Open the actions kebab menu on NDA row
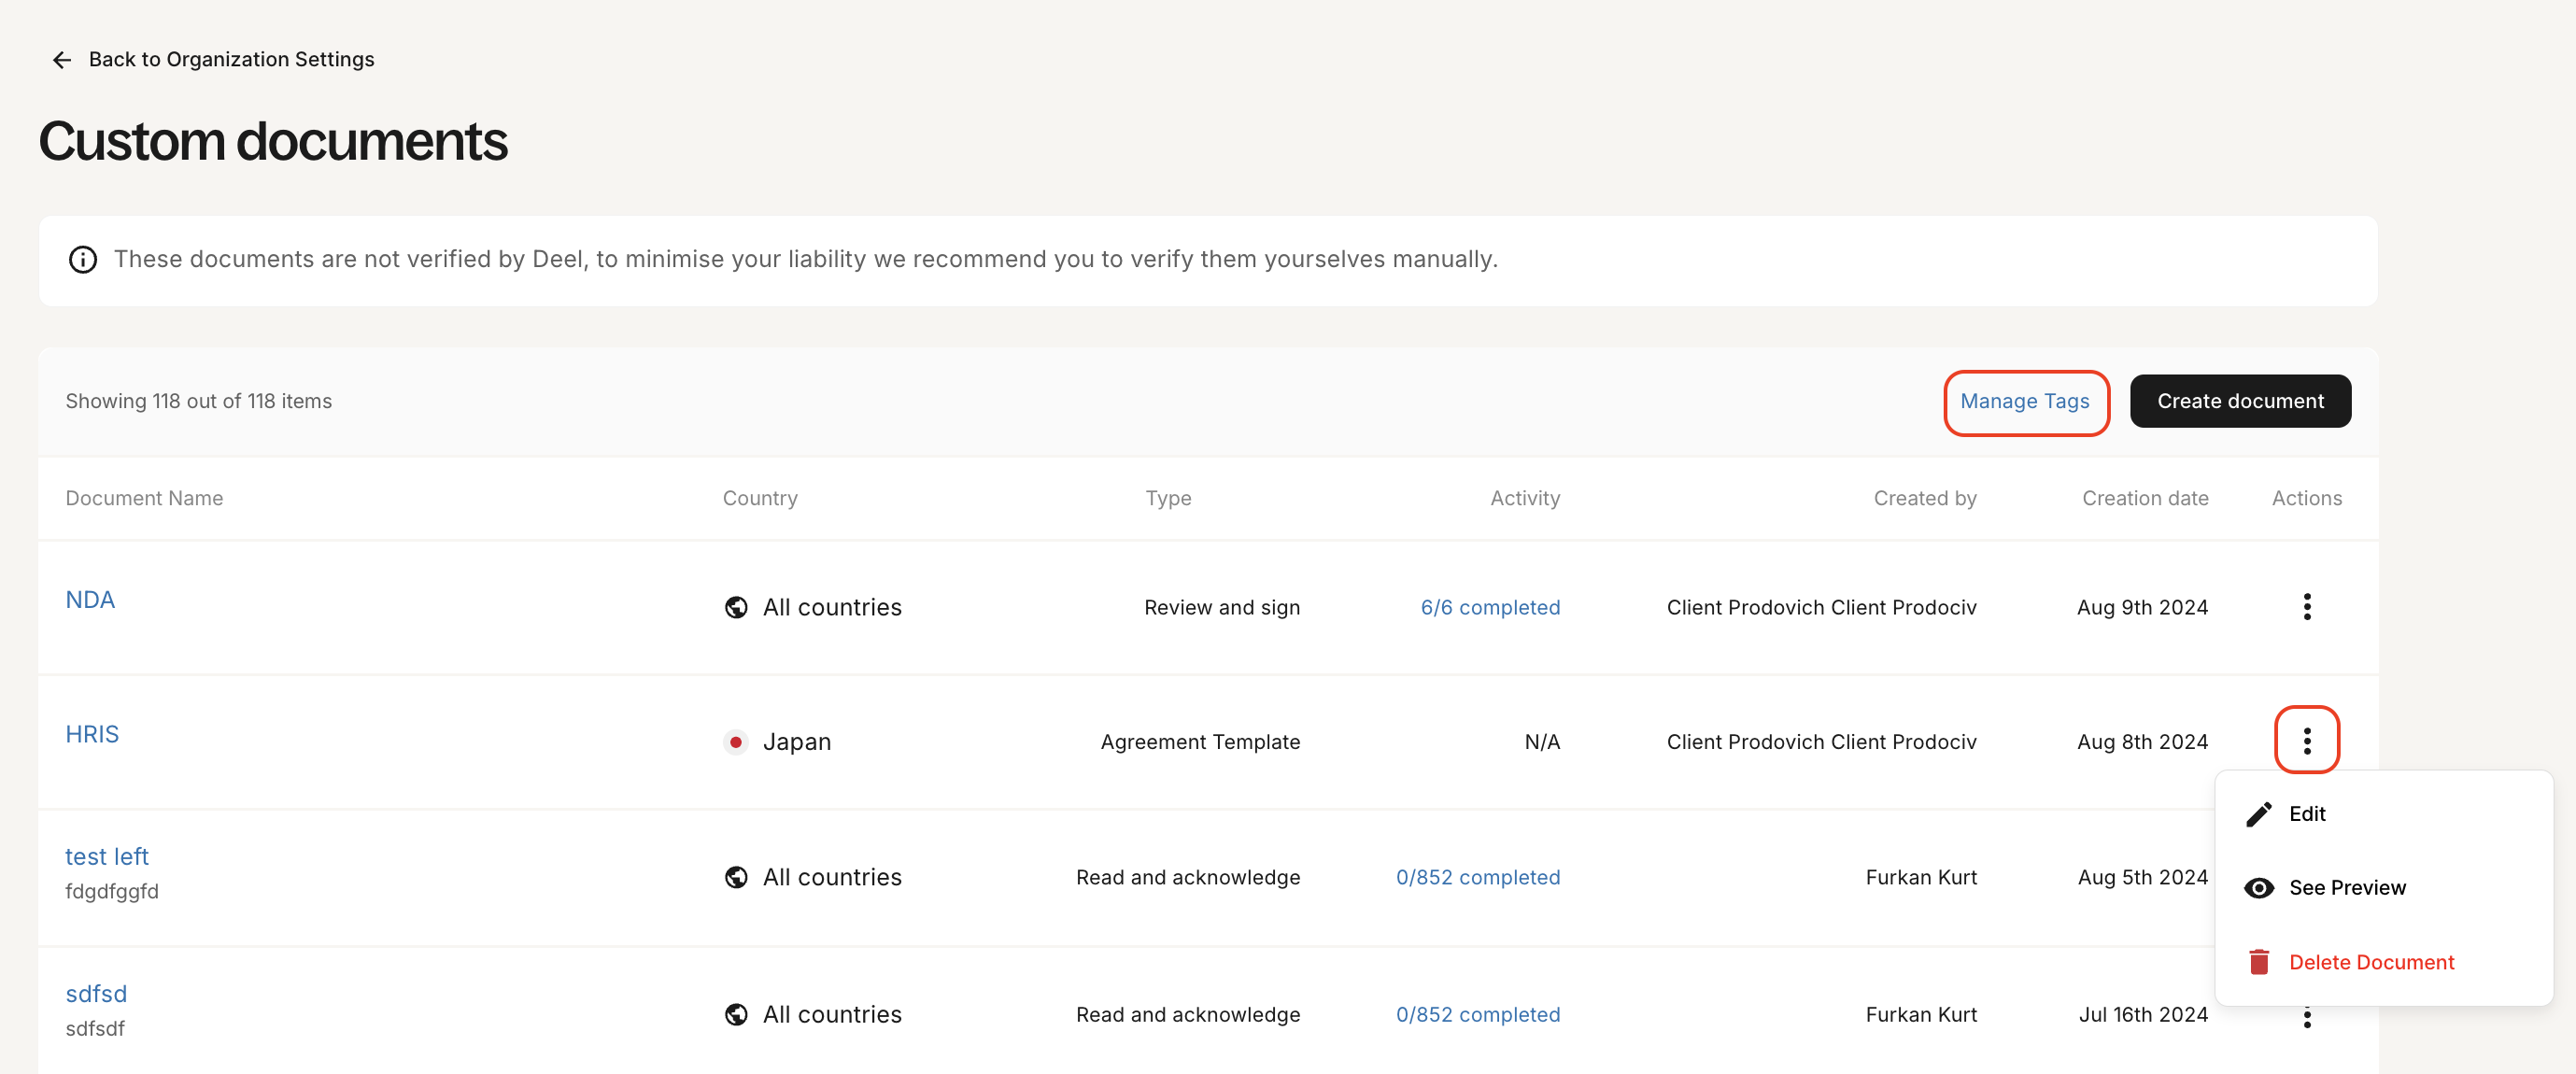The width and height of the screenshot is (2576, 1074). click(x=2307, y=606)
